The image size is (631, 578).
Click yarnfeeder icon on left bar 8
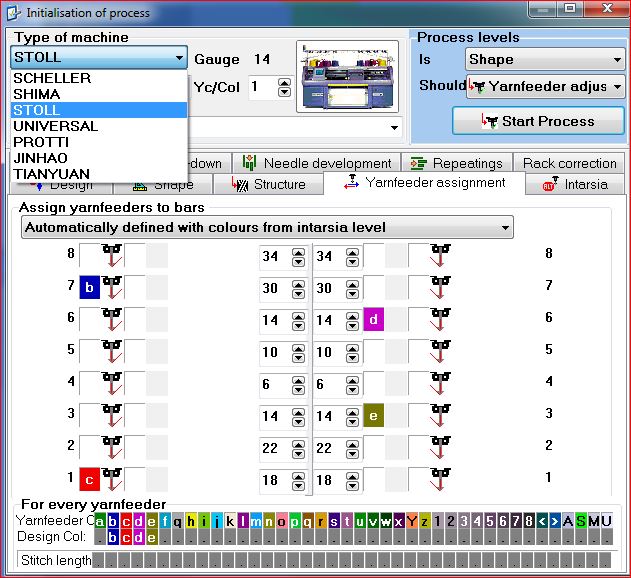pyautogui.click(x=112, y=256)
